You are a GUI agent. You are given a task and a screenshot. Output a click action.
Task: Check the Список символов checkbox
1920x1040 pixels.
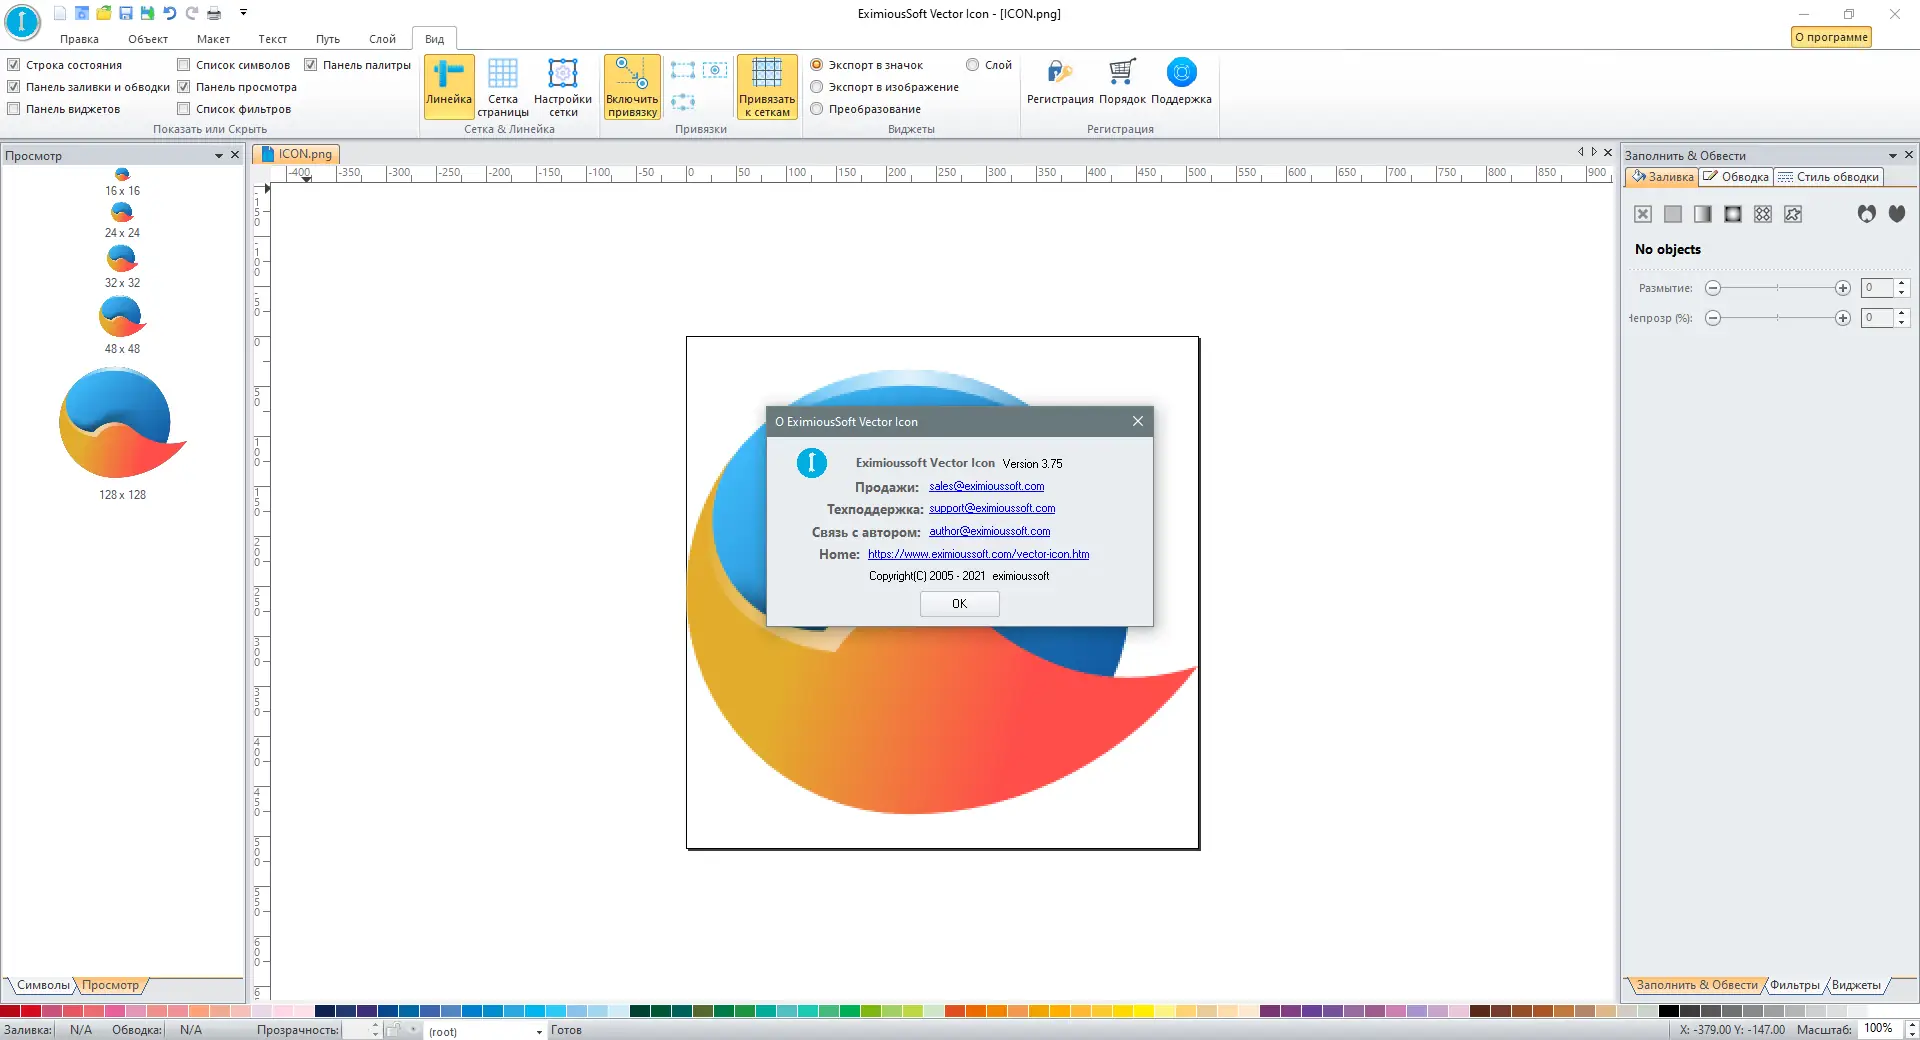pos(184,65)
